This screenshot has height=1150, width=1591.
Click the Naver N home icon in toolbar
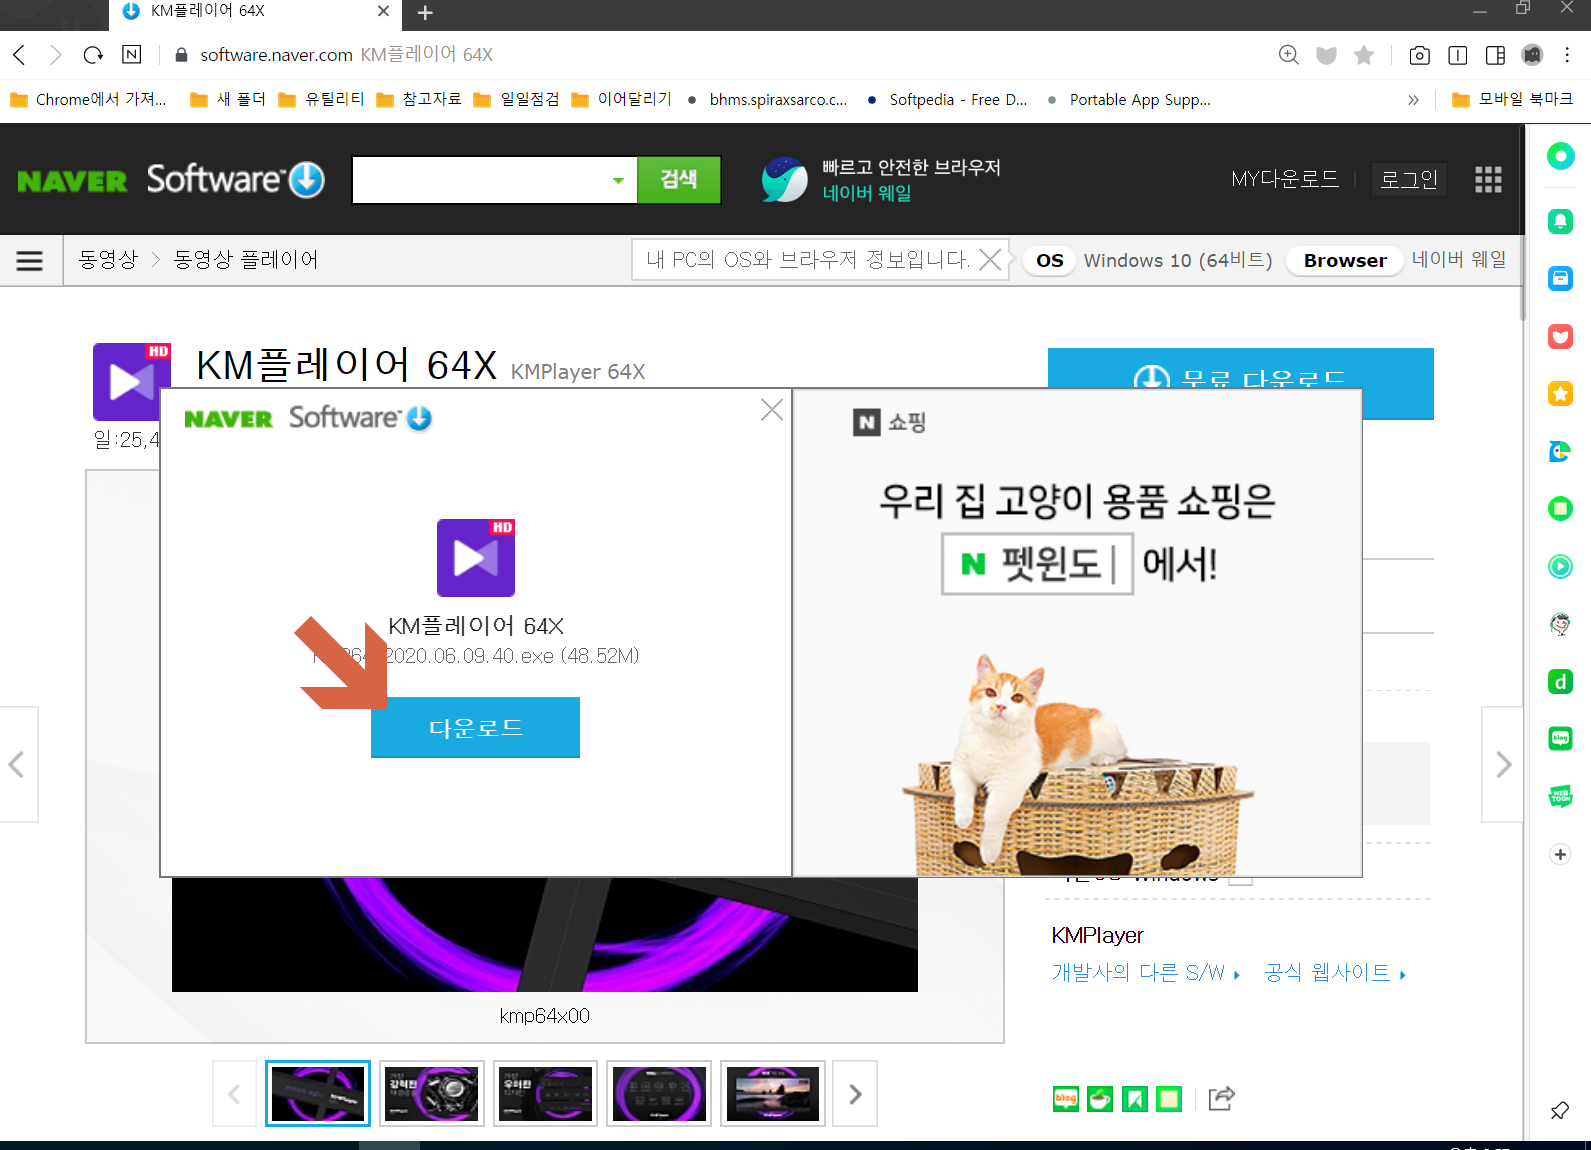(x=131, y=55)
